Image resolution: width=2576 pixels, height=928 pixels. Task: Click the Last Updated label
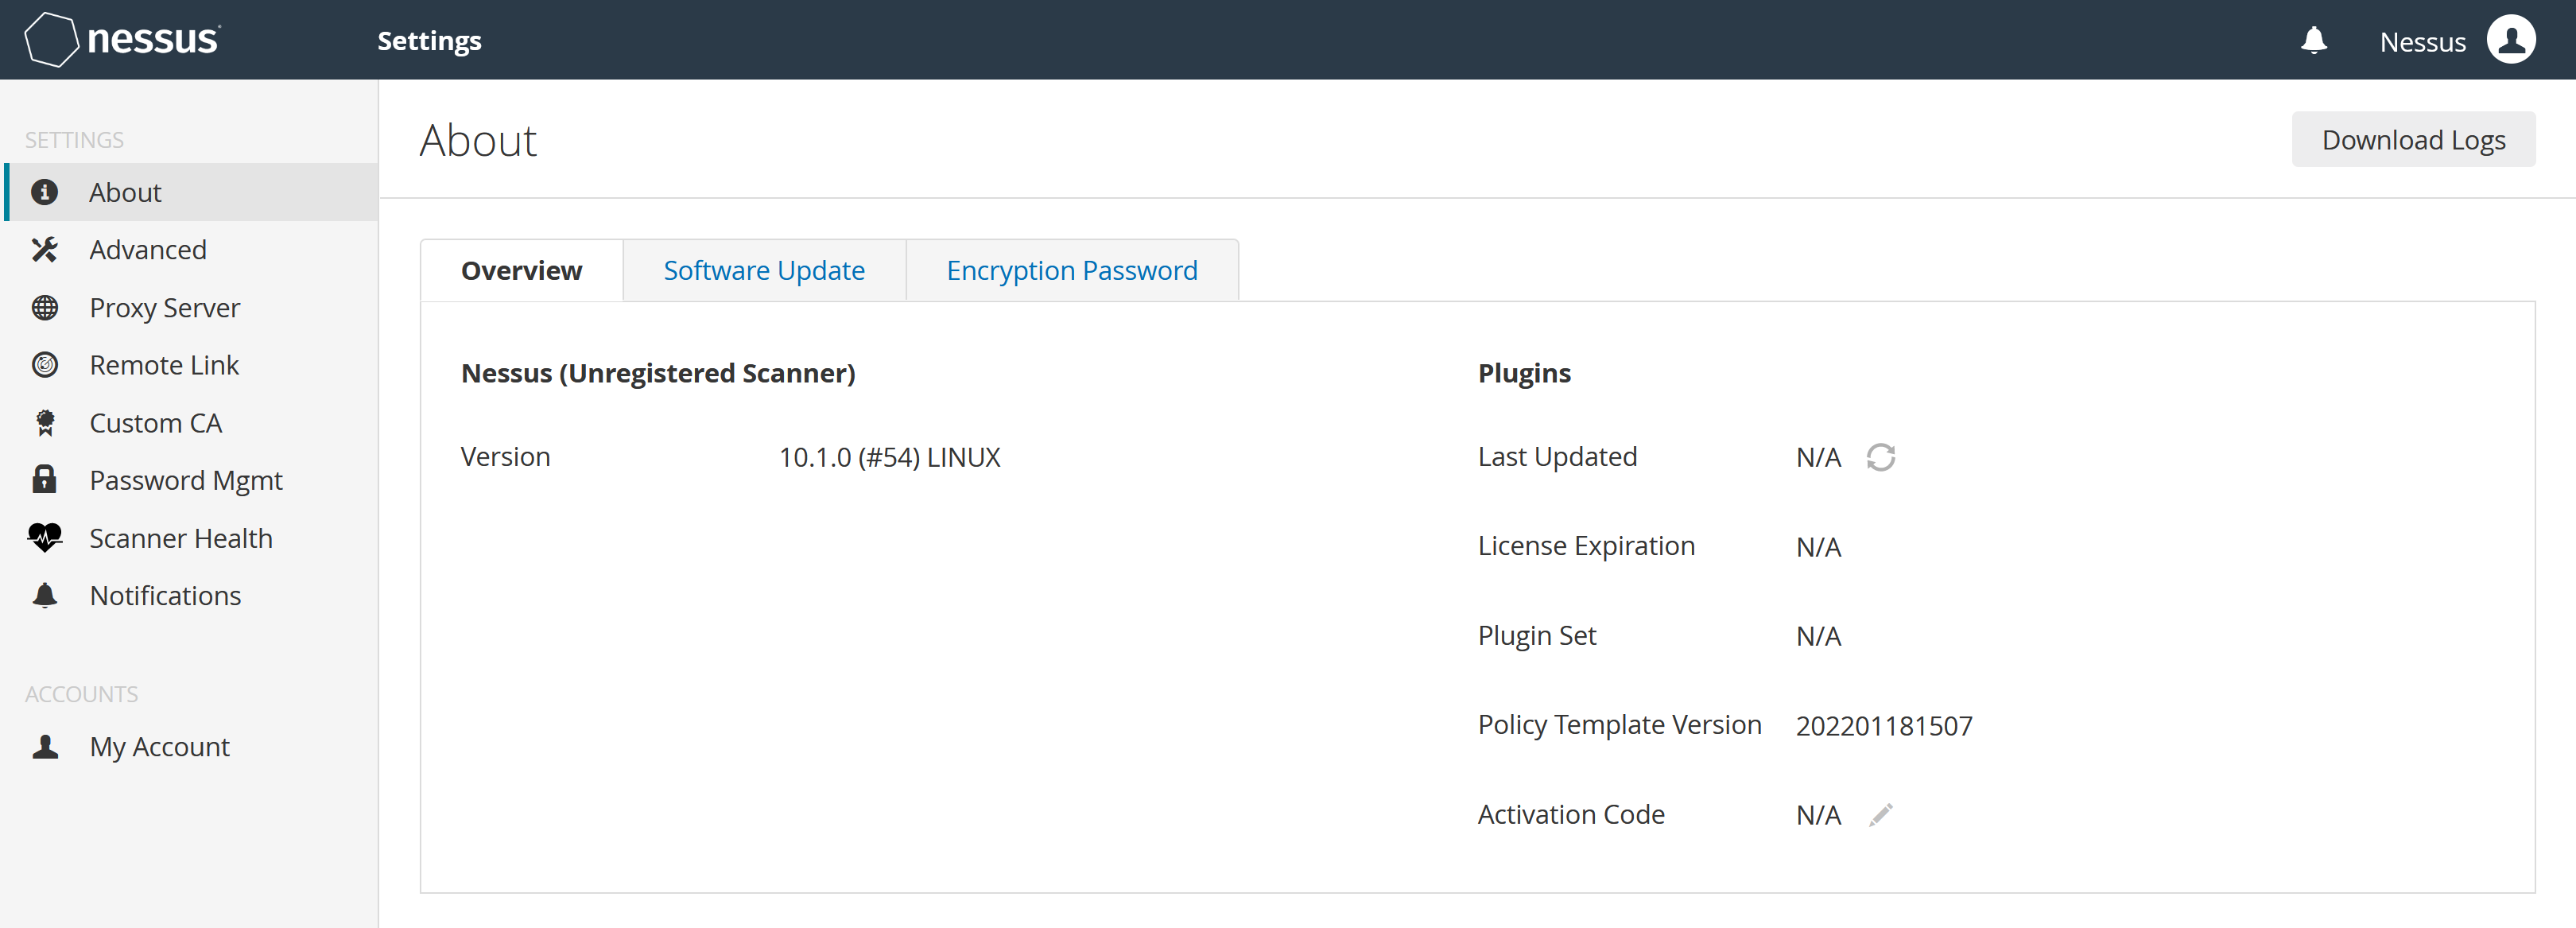click(x=1557, y=457)
